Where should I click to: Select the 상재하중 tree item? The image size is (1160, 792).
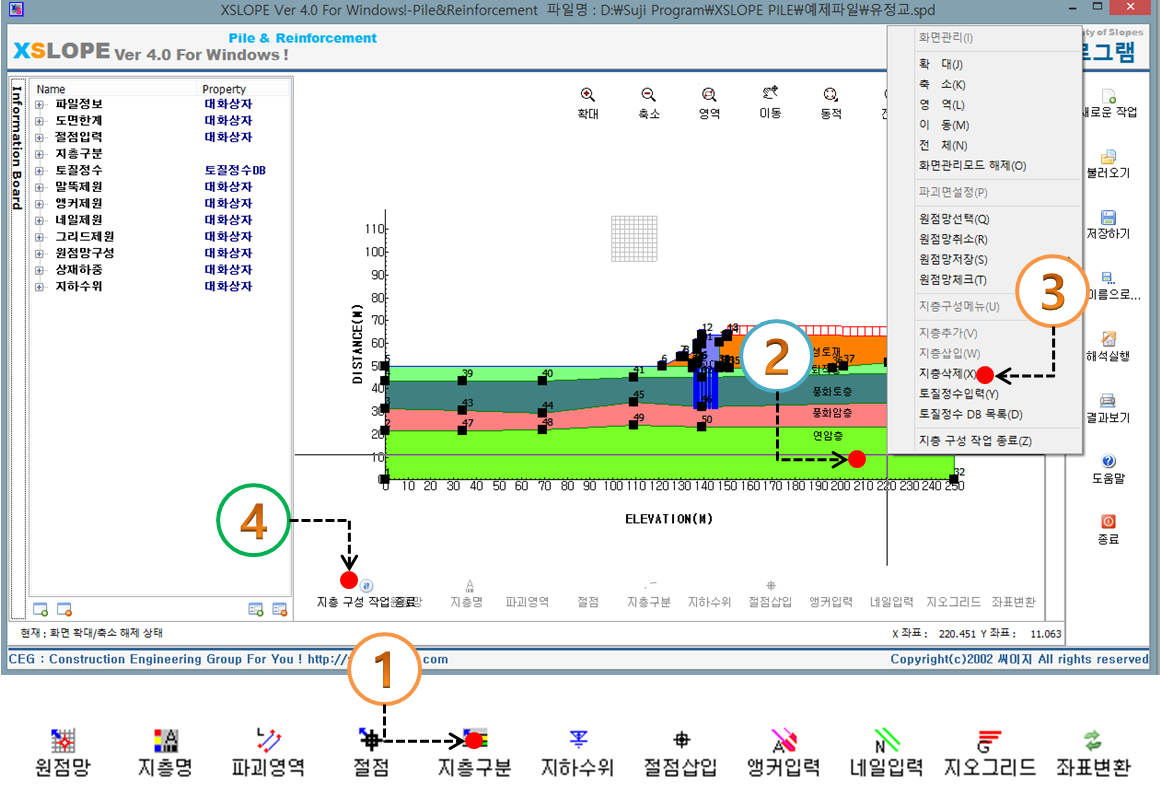pyautogui.click(x=78, y=270)
